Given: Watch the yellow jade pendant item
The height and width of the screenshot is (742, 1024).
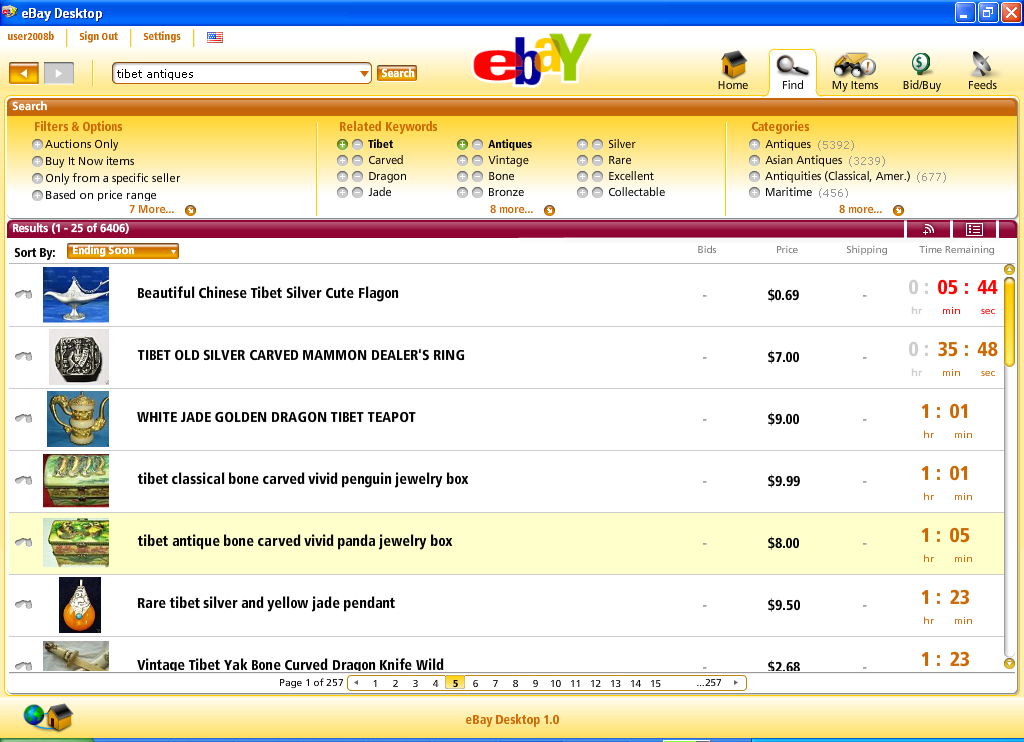Looking at the screenshot, I should click(24, 604).
